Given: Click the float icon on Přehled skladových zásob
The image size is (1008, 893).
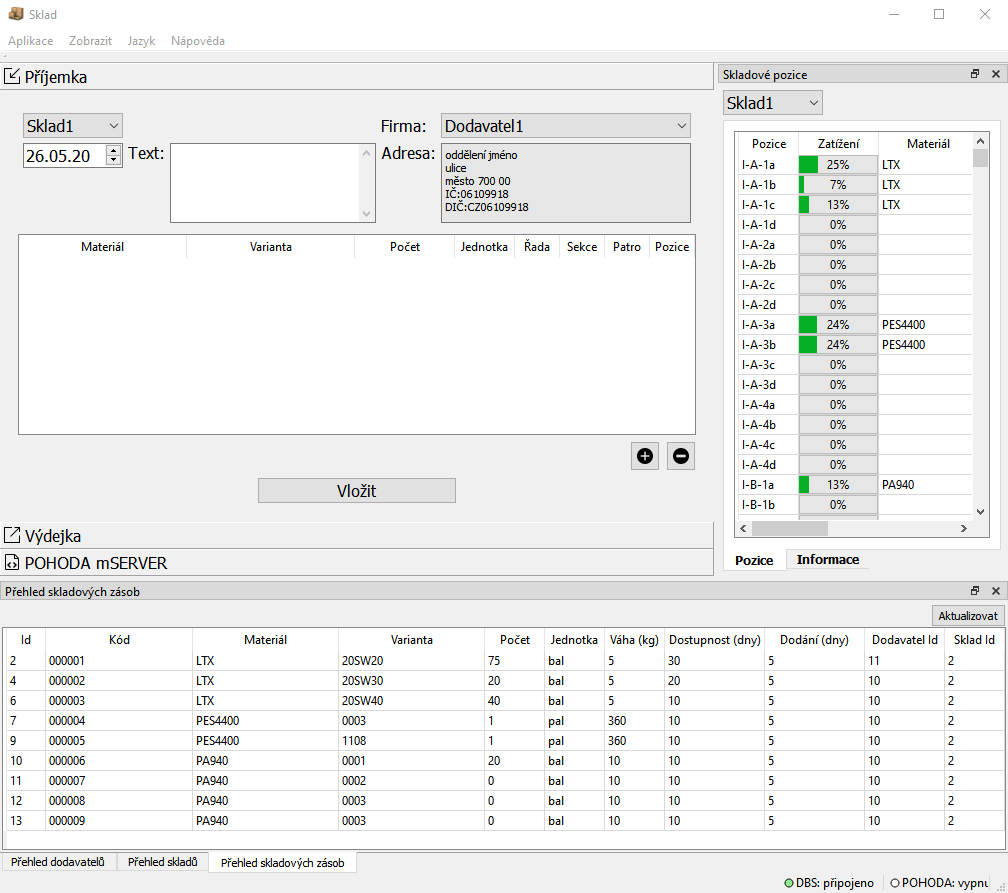Looking at the screenshot, I should tap(974, 590).
